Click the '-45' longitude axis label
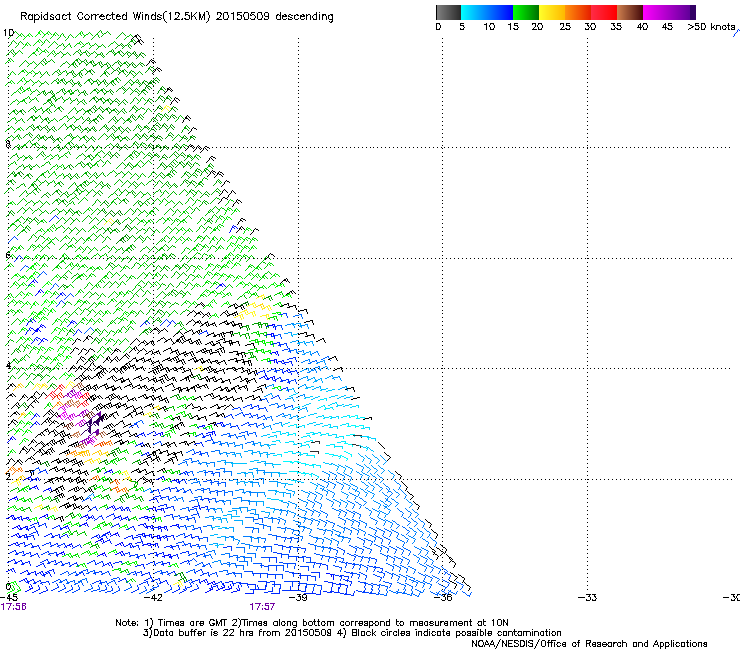The width and height of the screenshot is (740, 650). tap(8, 598)
